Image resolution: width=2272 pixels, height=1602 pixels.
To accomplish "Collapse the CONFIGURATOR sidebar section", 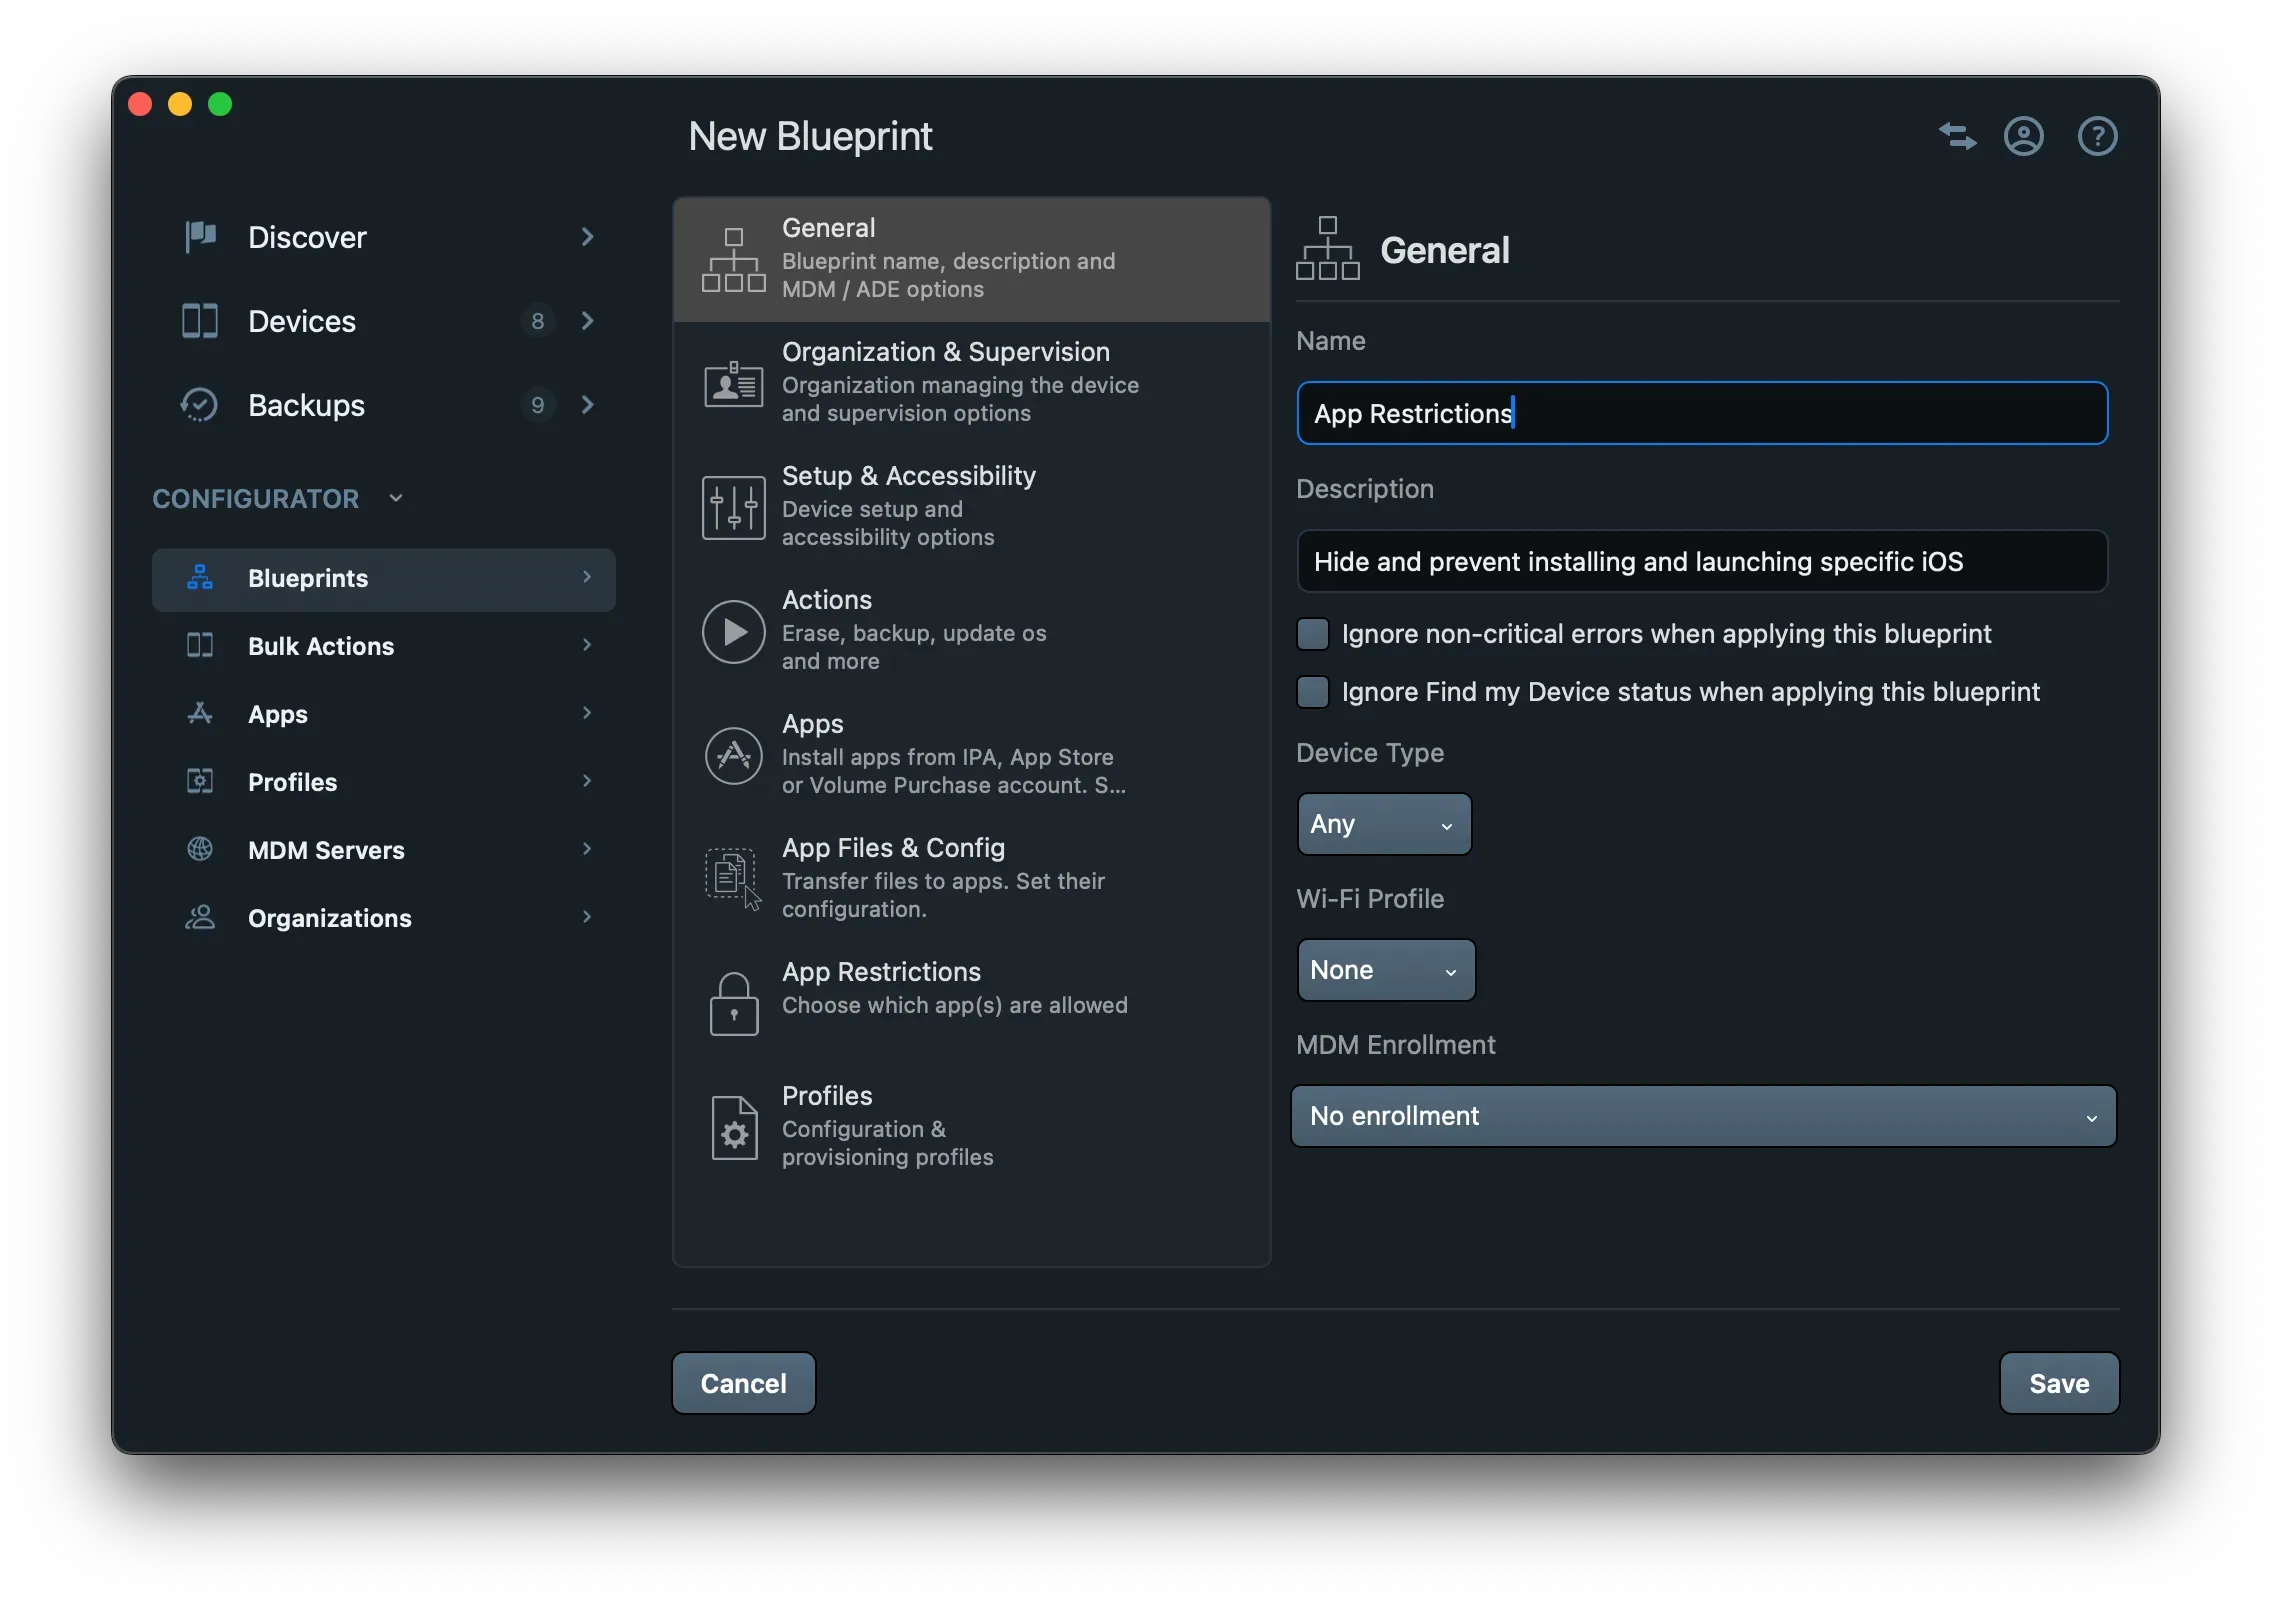I will (396, 498).
